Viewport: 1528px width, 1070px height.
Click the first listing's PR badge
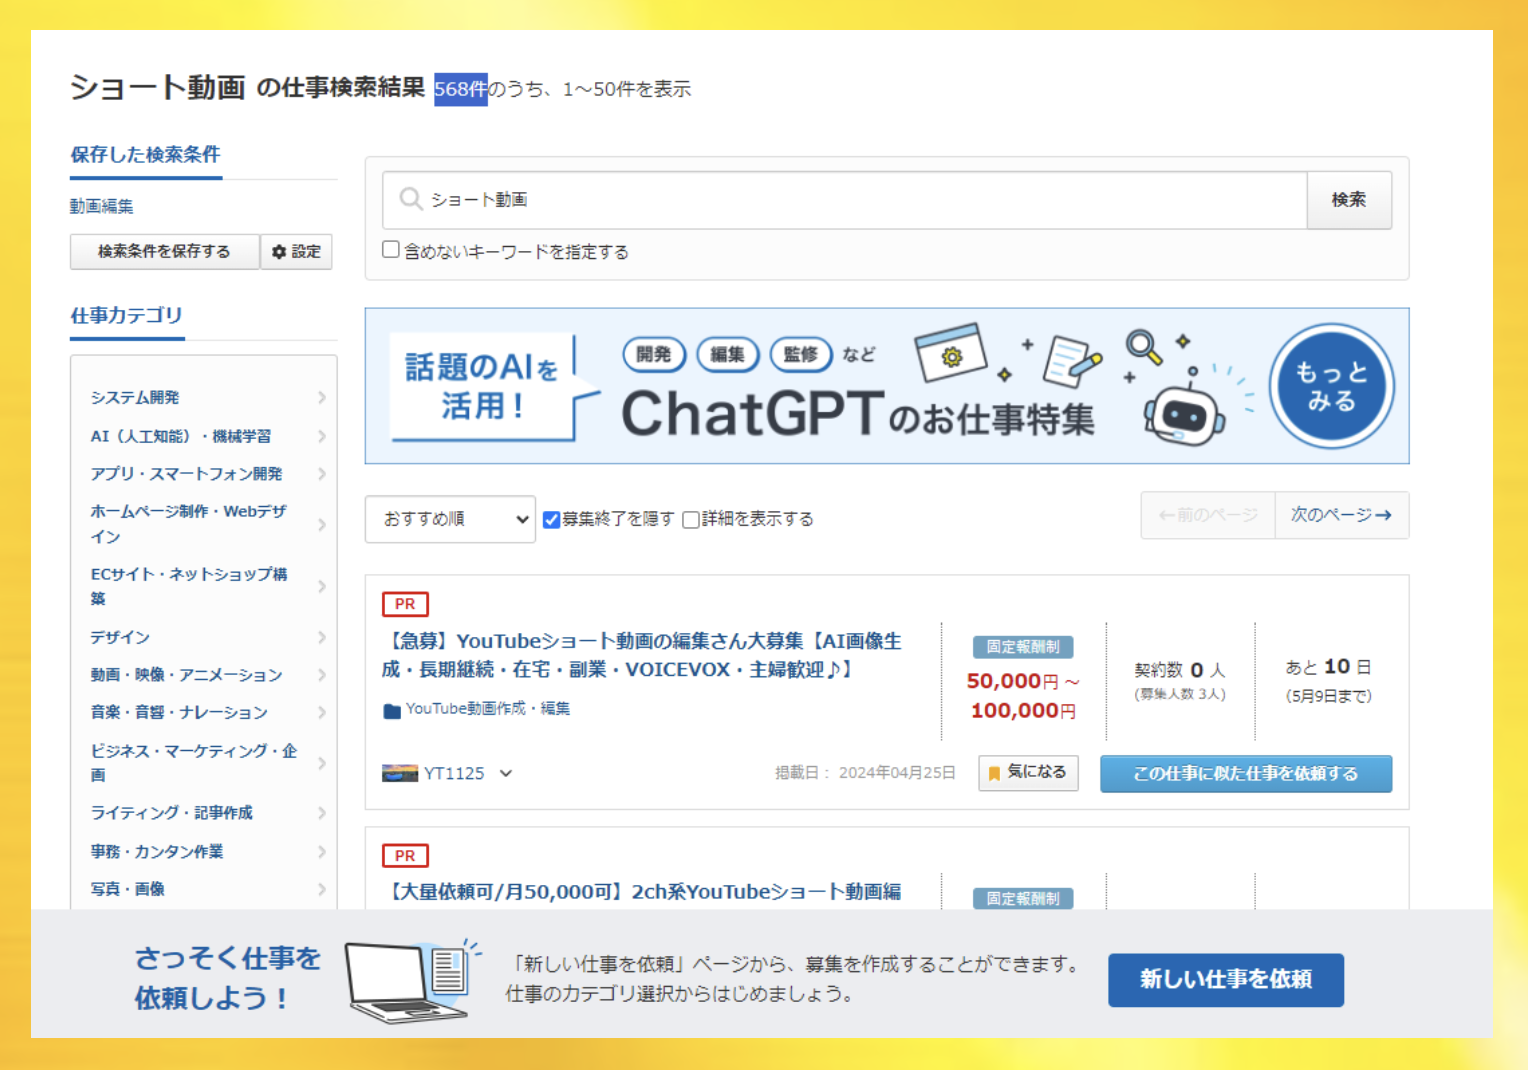pos(405,604)
